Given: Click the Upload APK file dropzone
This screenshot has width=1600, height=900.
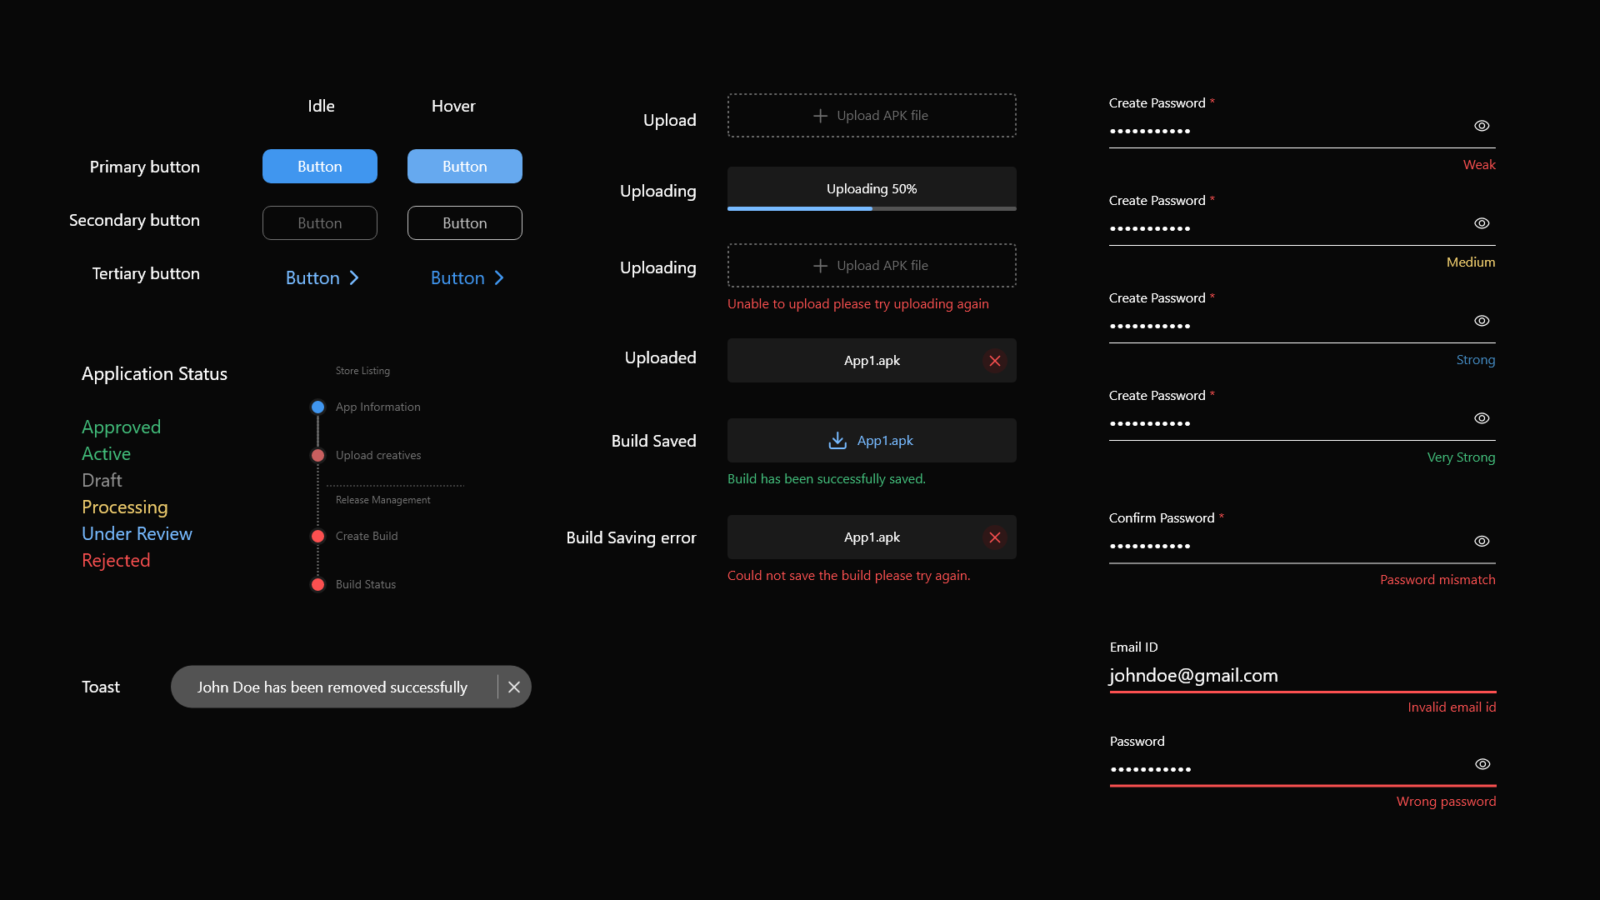Looking at the screenshot, I should 872,116.
